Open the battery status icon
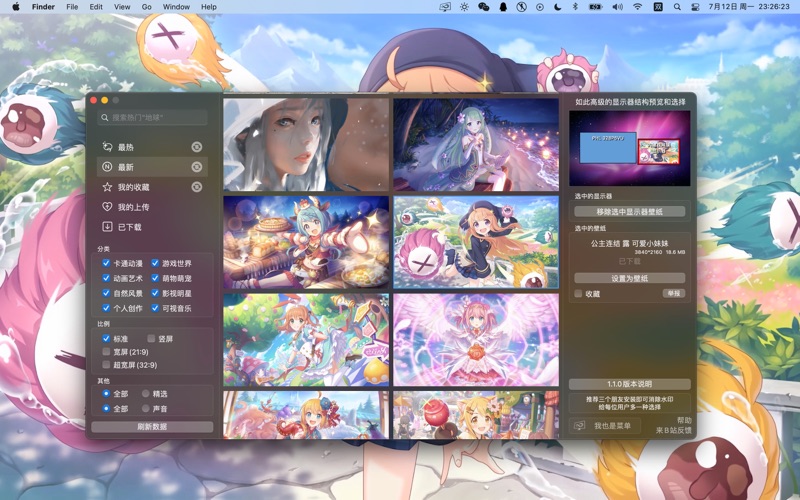The width and height of the screenshot is (800, 500). tap(595, 7)
